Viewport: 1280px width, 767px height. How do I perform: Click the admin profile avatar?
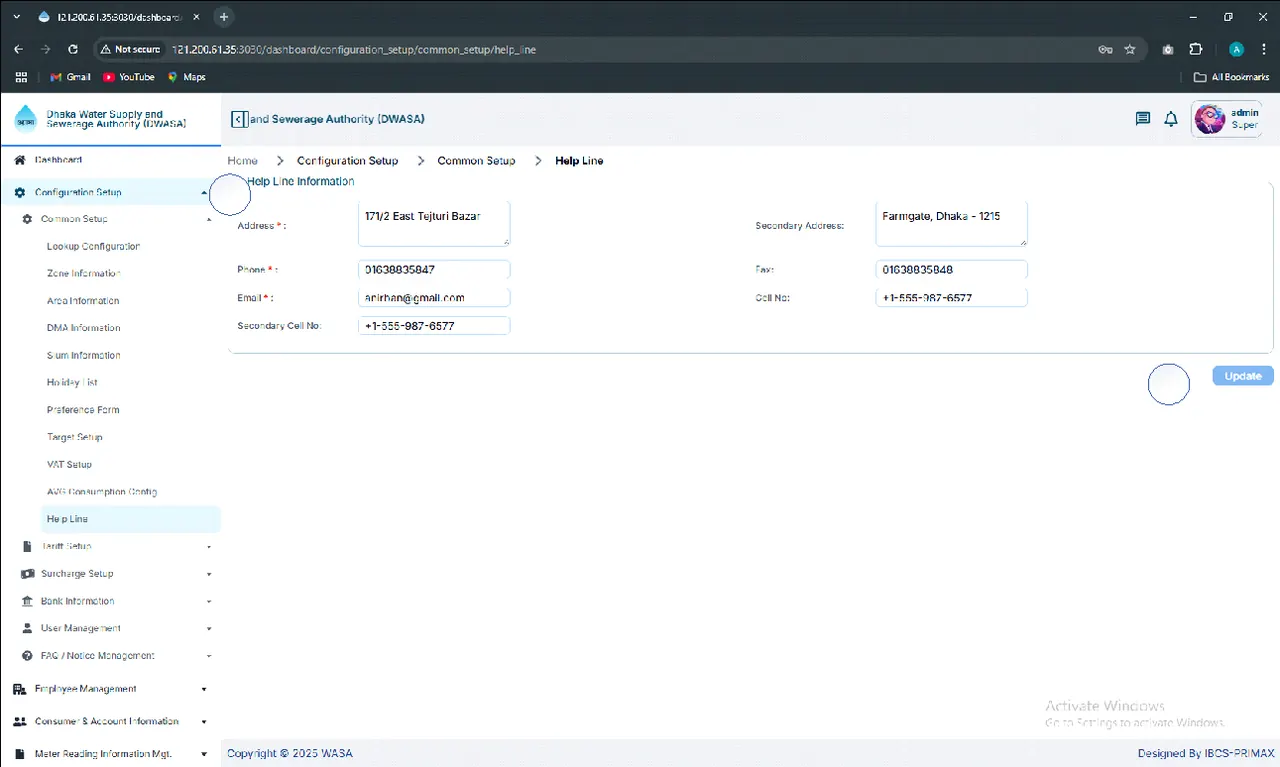tap(1210, 119)
